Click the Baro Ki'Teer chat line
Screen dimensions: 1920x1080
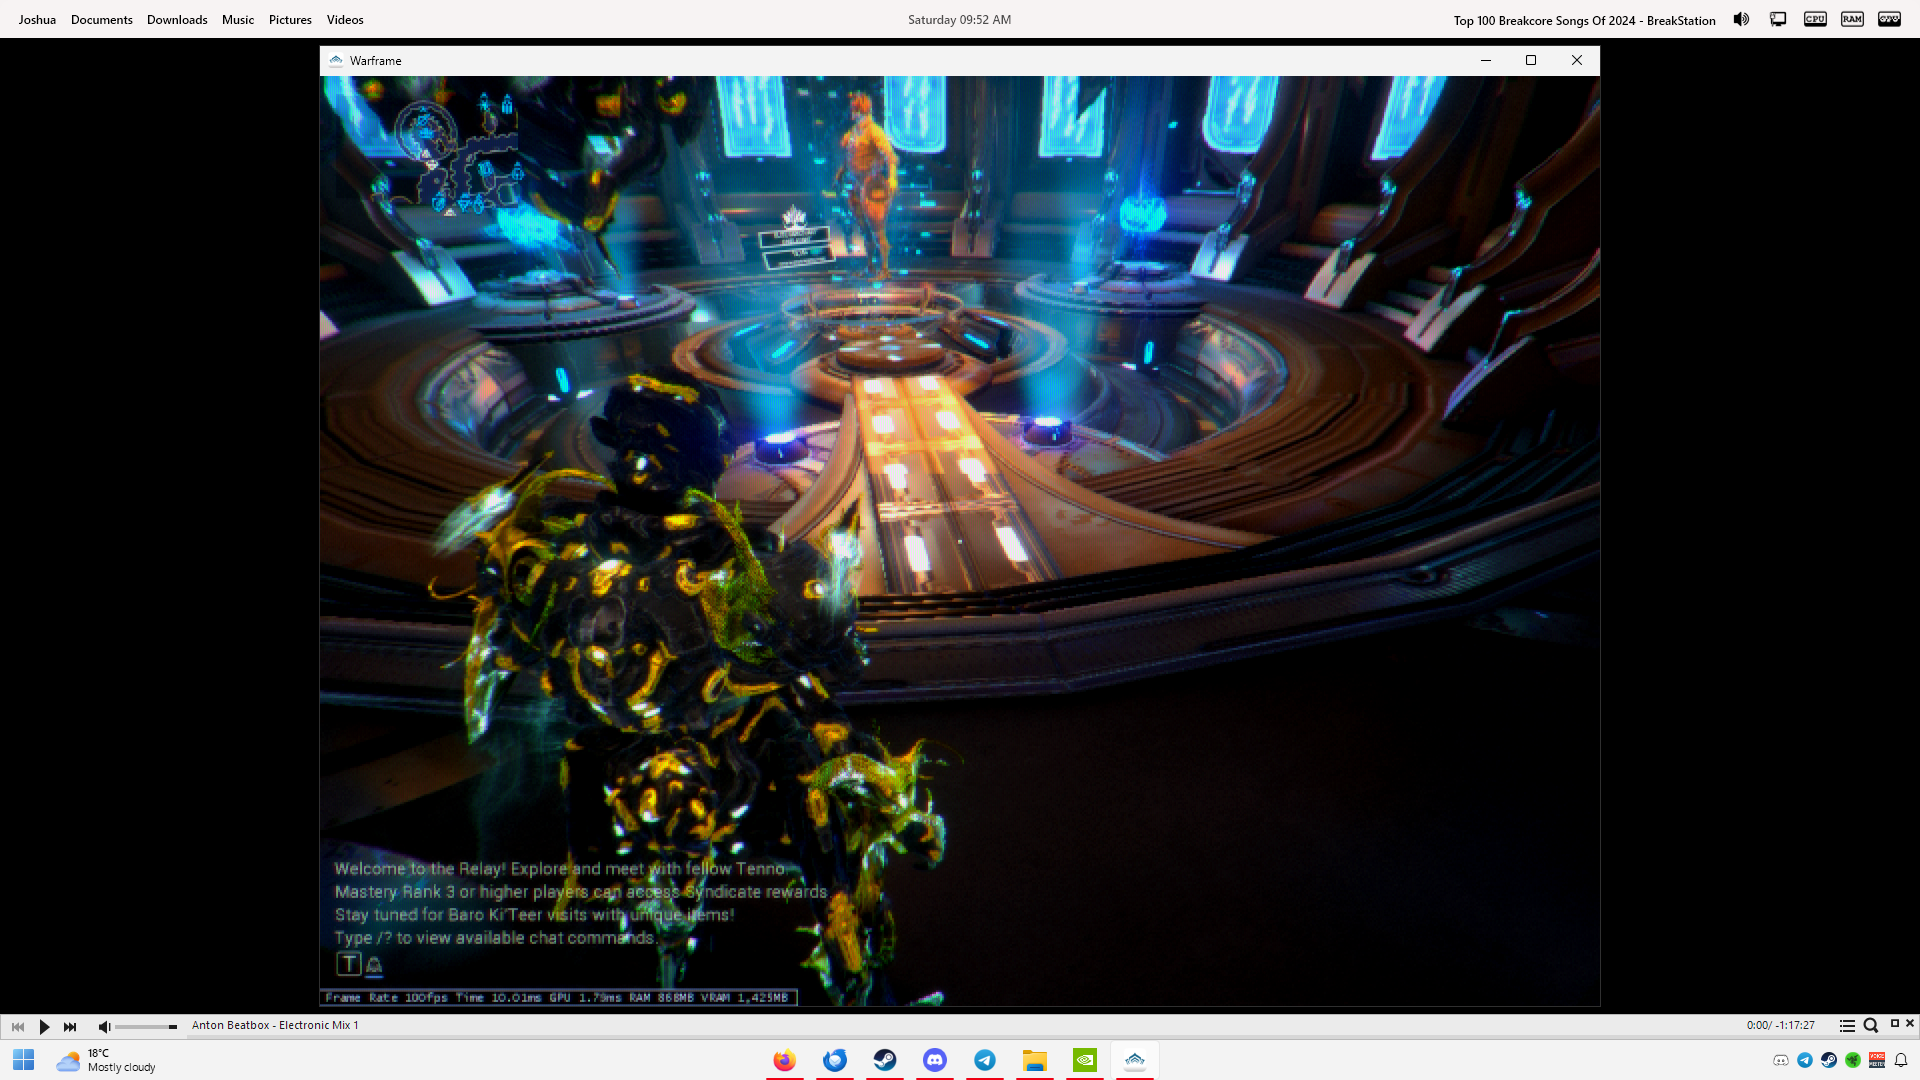click(x=534, y=914)
